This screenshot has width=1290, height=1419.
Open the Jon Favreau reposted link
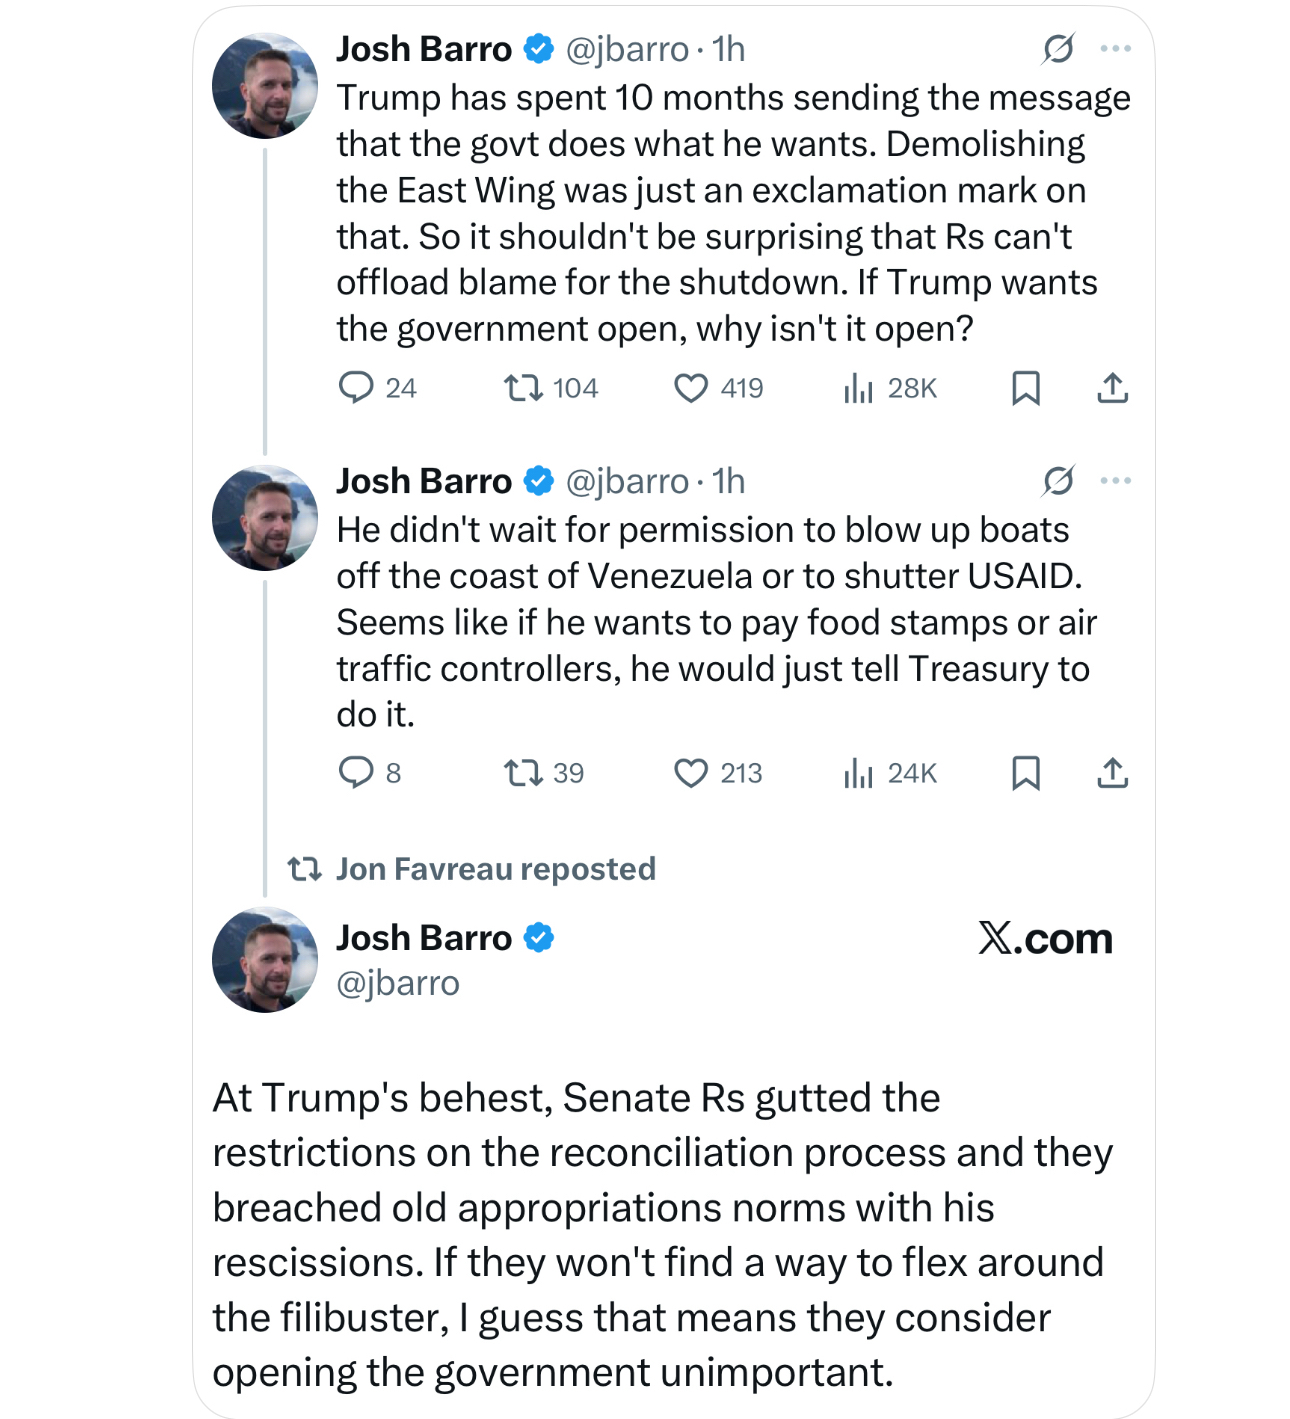point(495,868)
